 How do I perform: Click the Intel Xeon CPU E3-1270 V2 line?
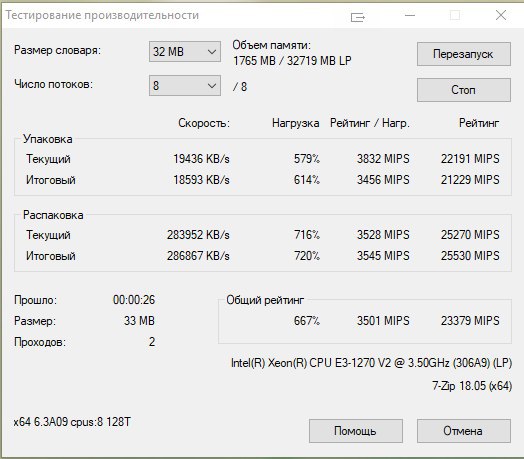(371, 363)
